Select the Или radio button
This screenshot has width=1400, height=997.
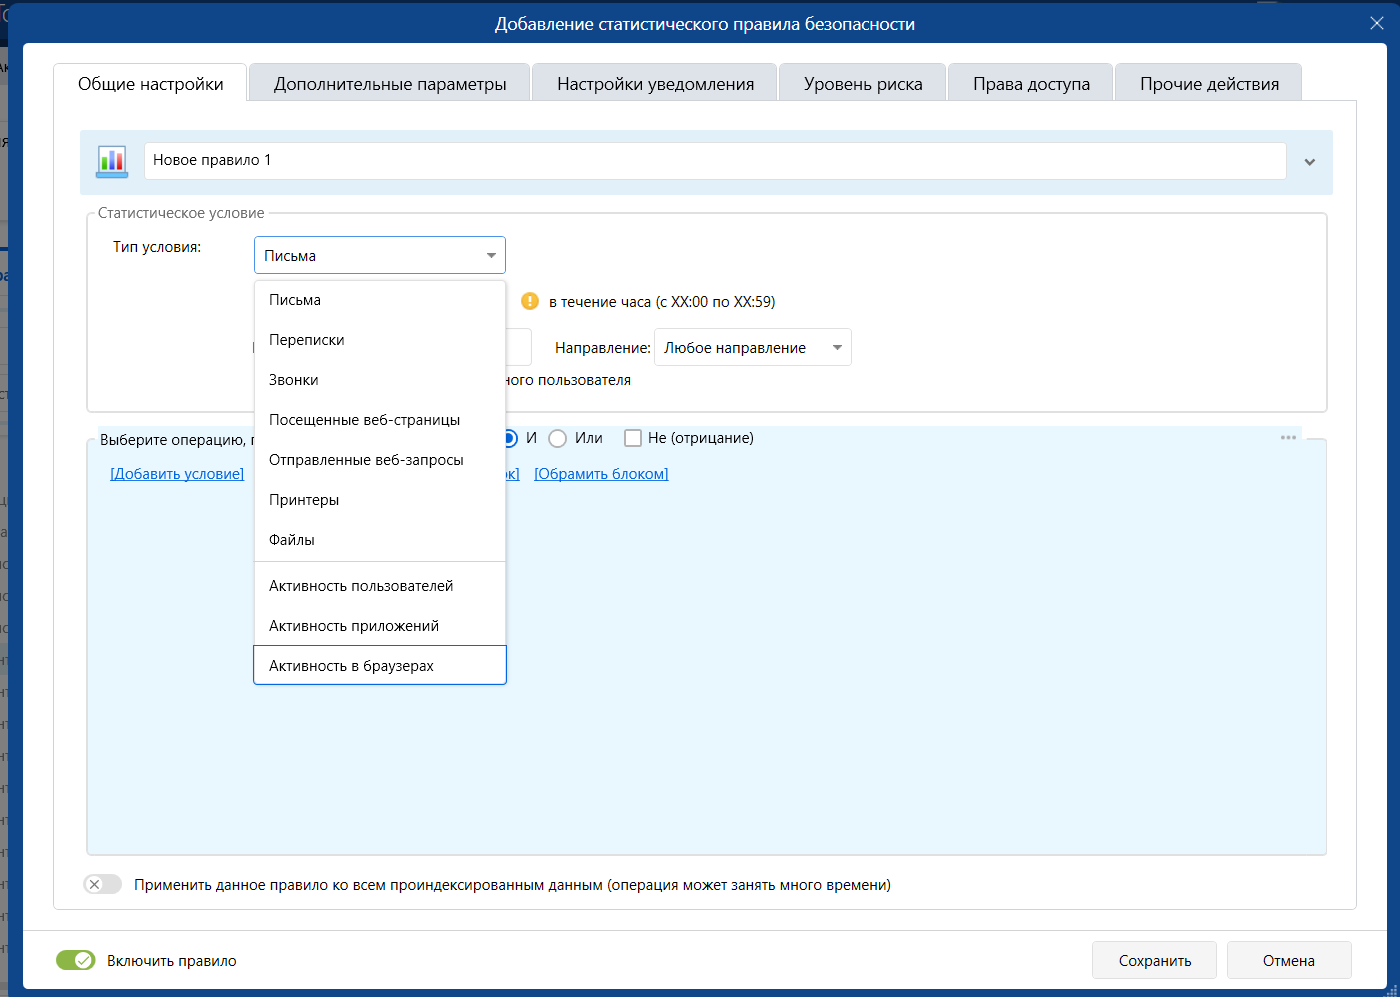558,438
